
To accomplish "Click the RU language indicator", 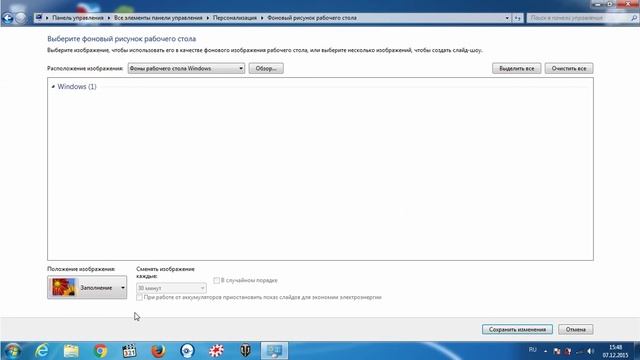I will tap(533, 350).
